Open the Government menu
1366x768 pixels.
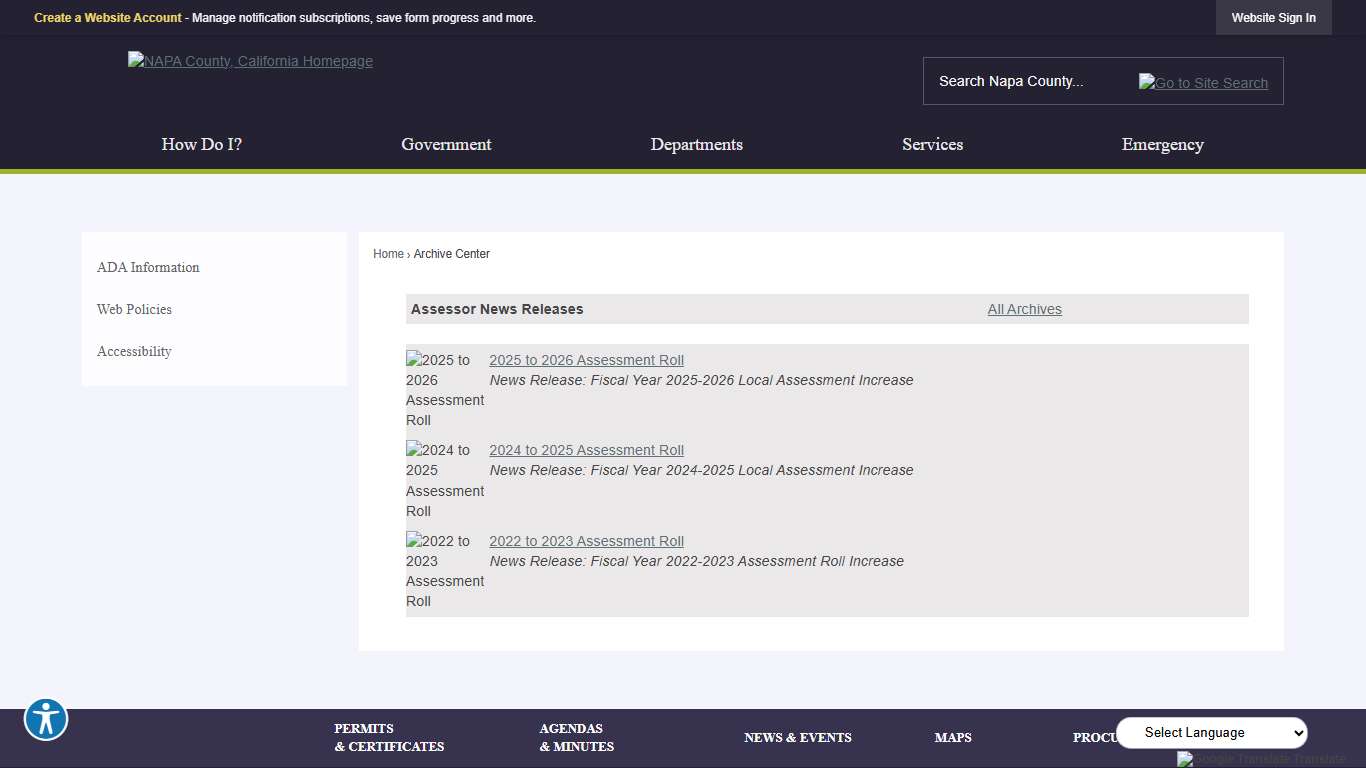(446, 144)
